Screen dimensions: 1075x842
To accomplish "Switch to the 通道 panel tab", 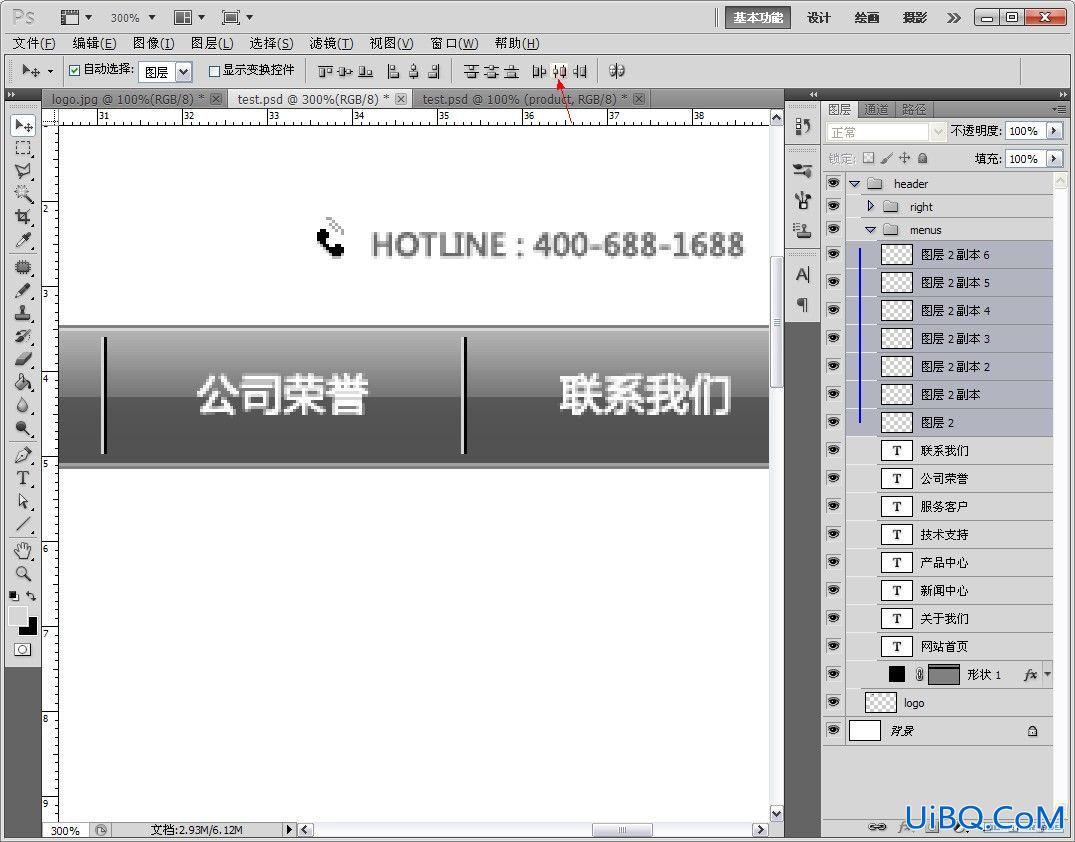I will pos(875,109).
